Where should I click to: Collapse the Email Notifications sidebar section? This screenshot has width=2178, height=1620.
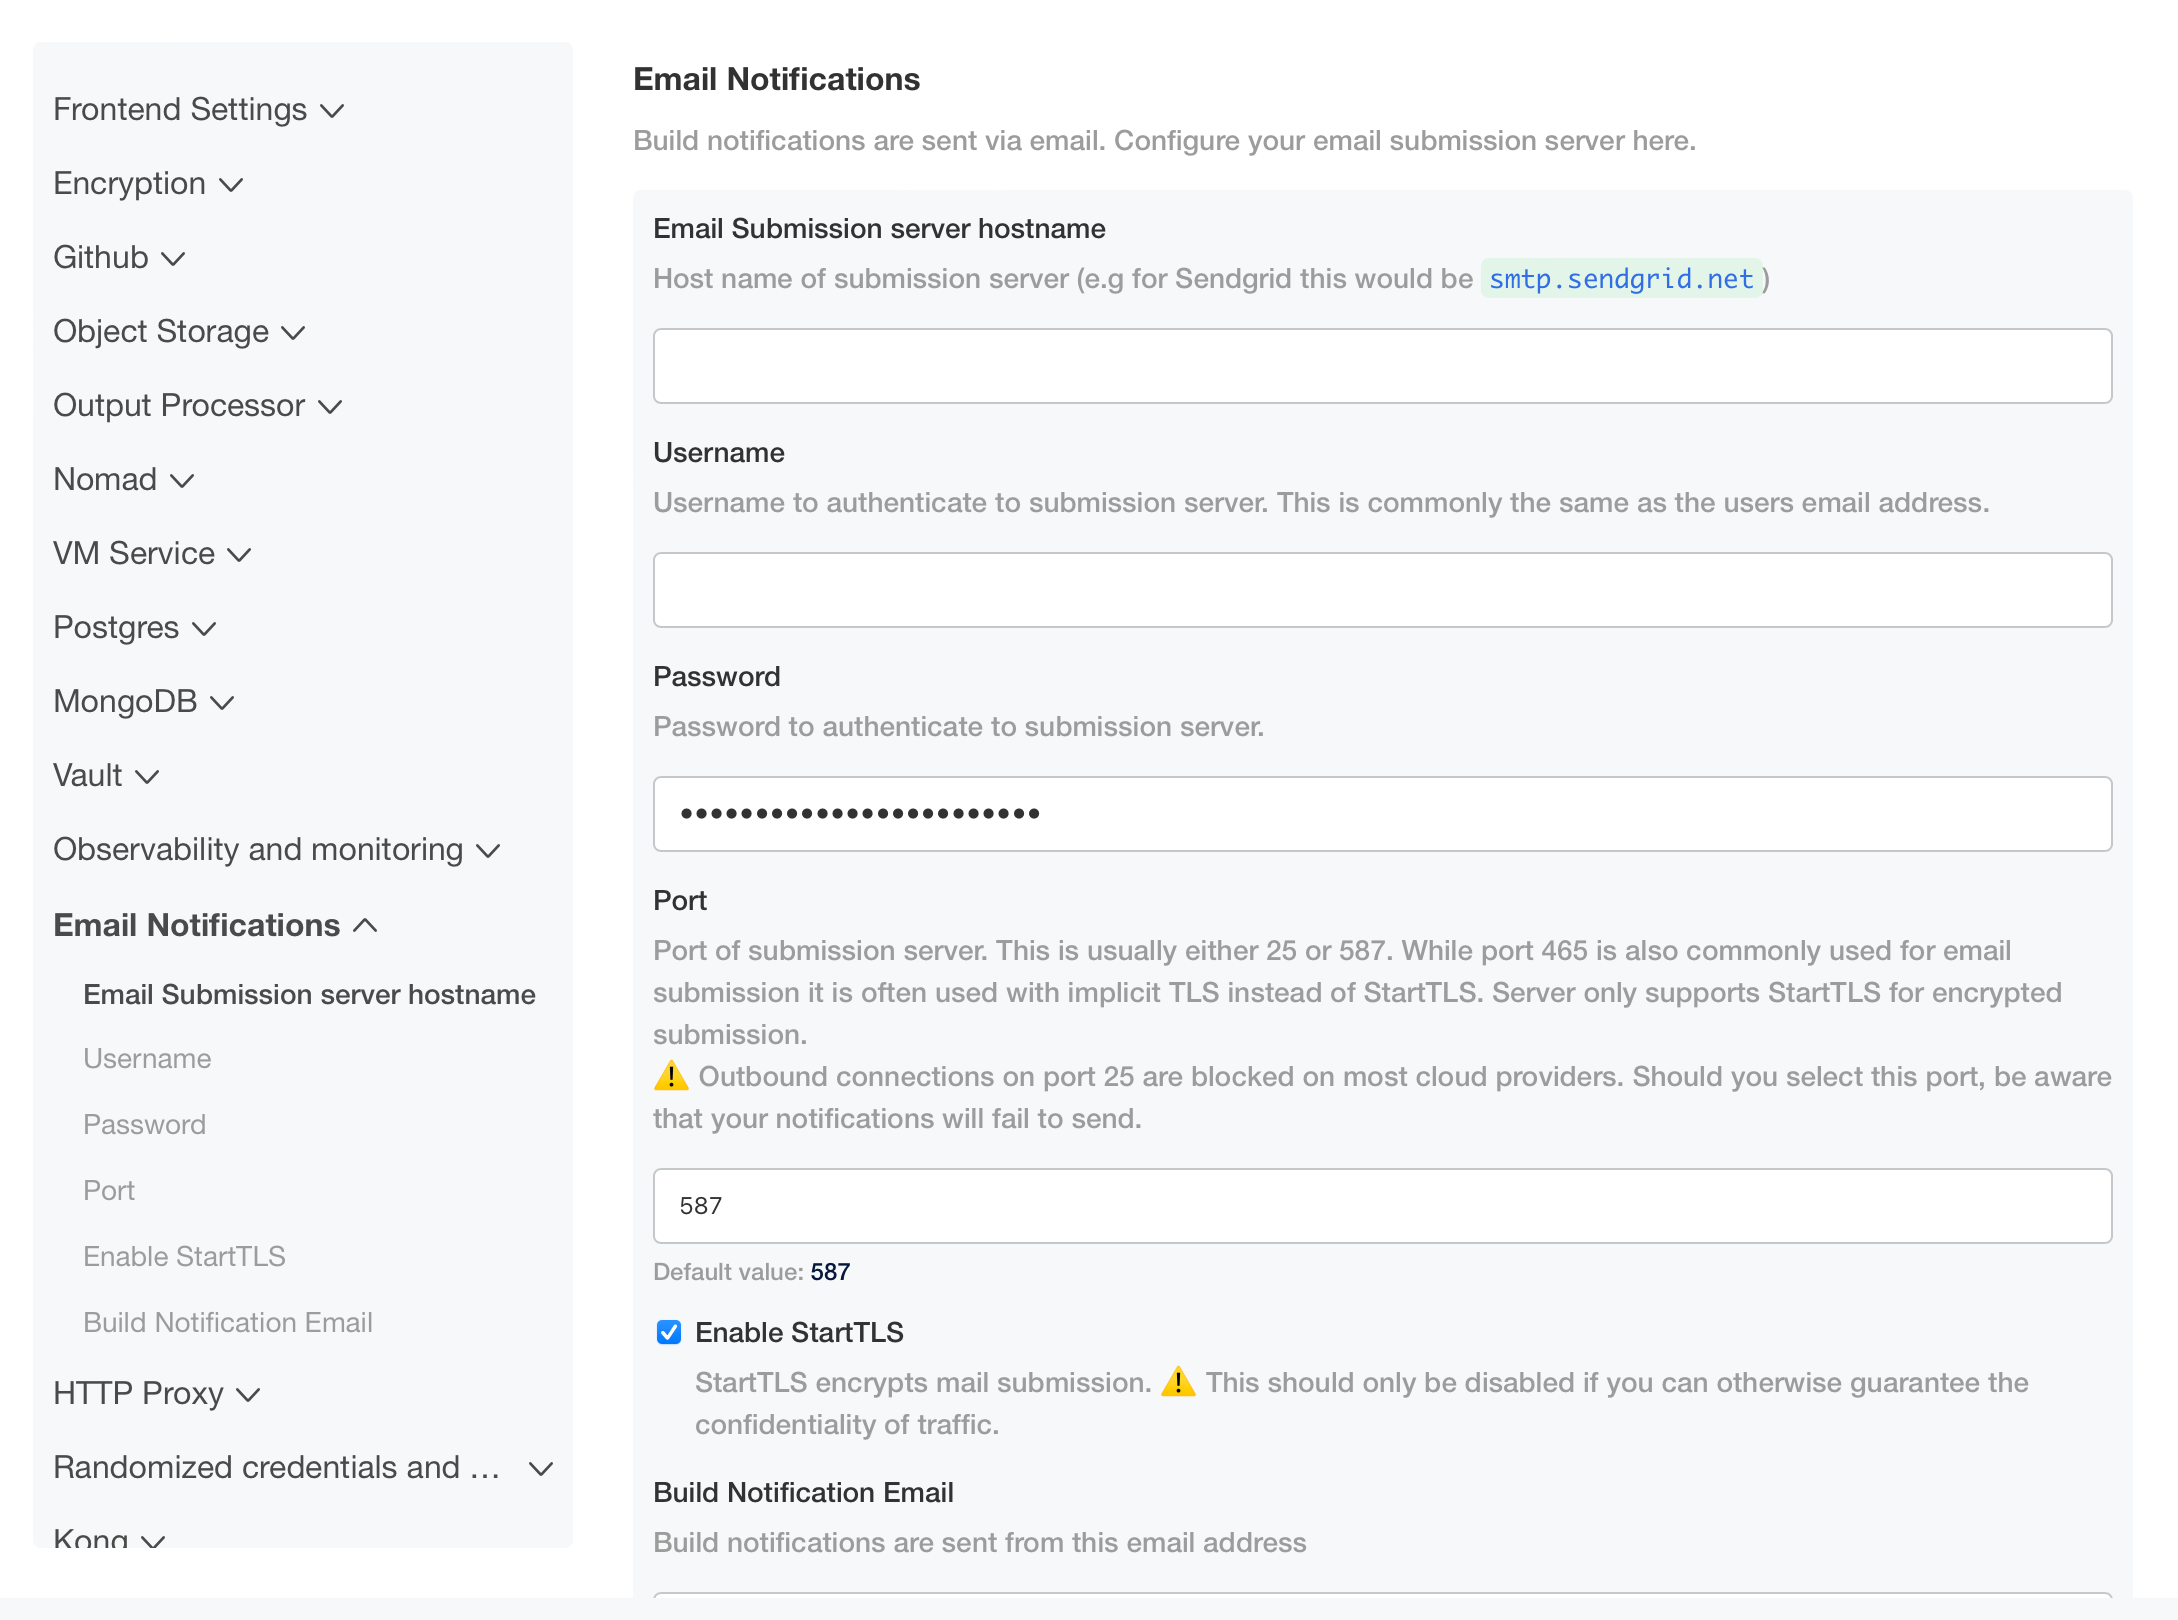tap(216, 925)
